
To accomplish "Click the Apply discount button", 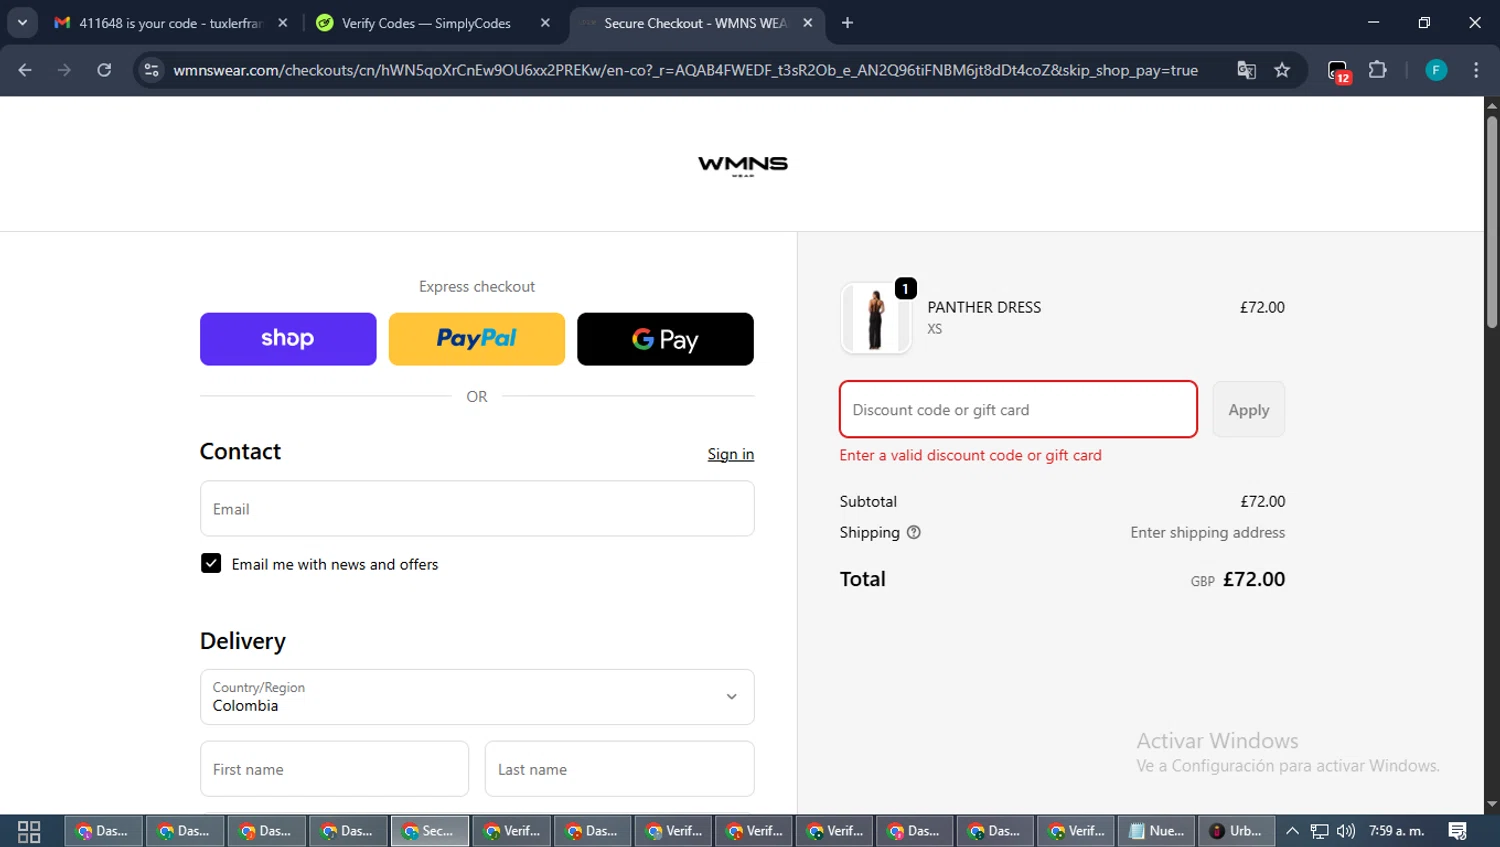I will coord(1249,409).
